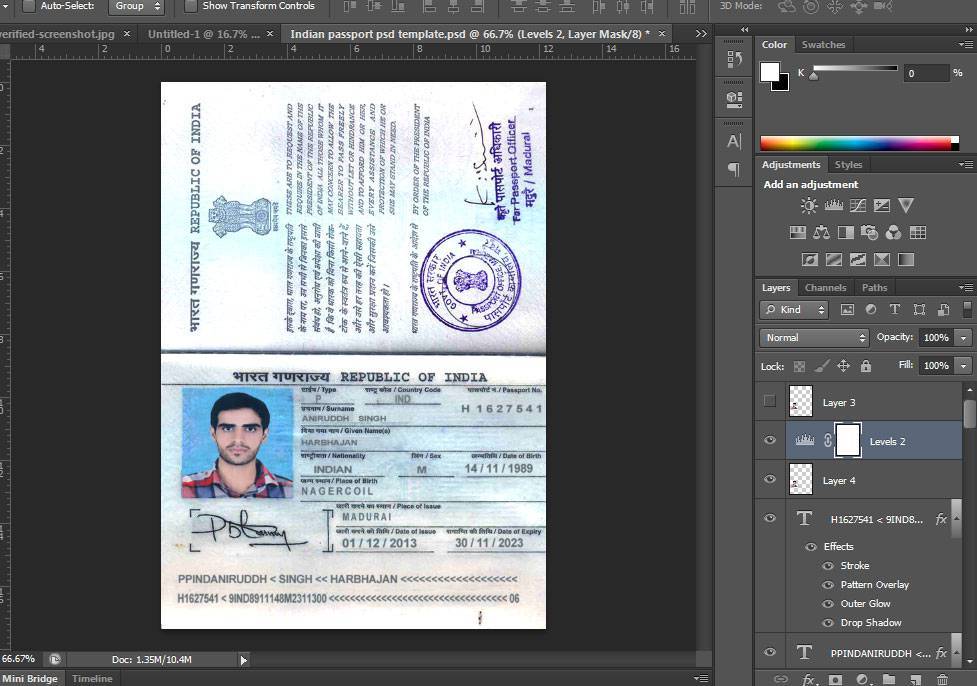Open the Layers panel flyout menu

tap(965, 287)
